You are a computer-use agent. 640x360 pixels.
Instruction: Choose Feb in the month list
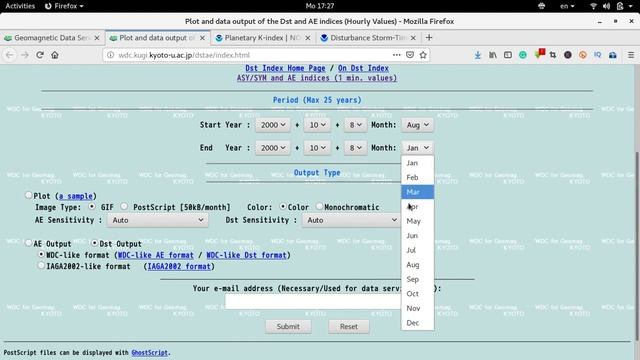[x=417, y=177]
